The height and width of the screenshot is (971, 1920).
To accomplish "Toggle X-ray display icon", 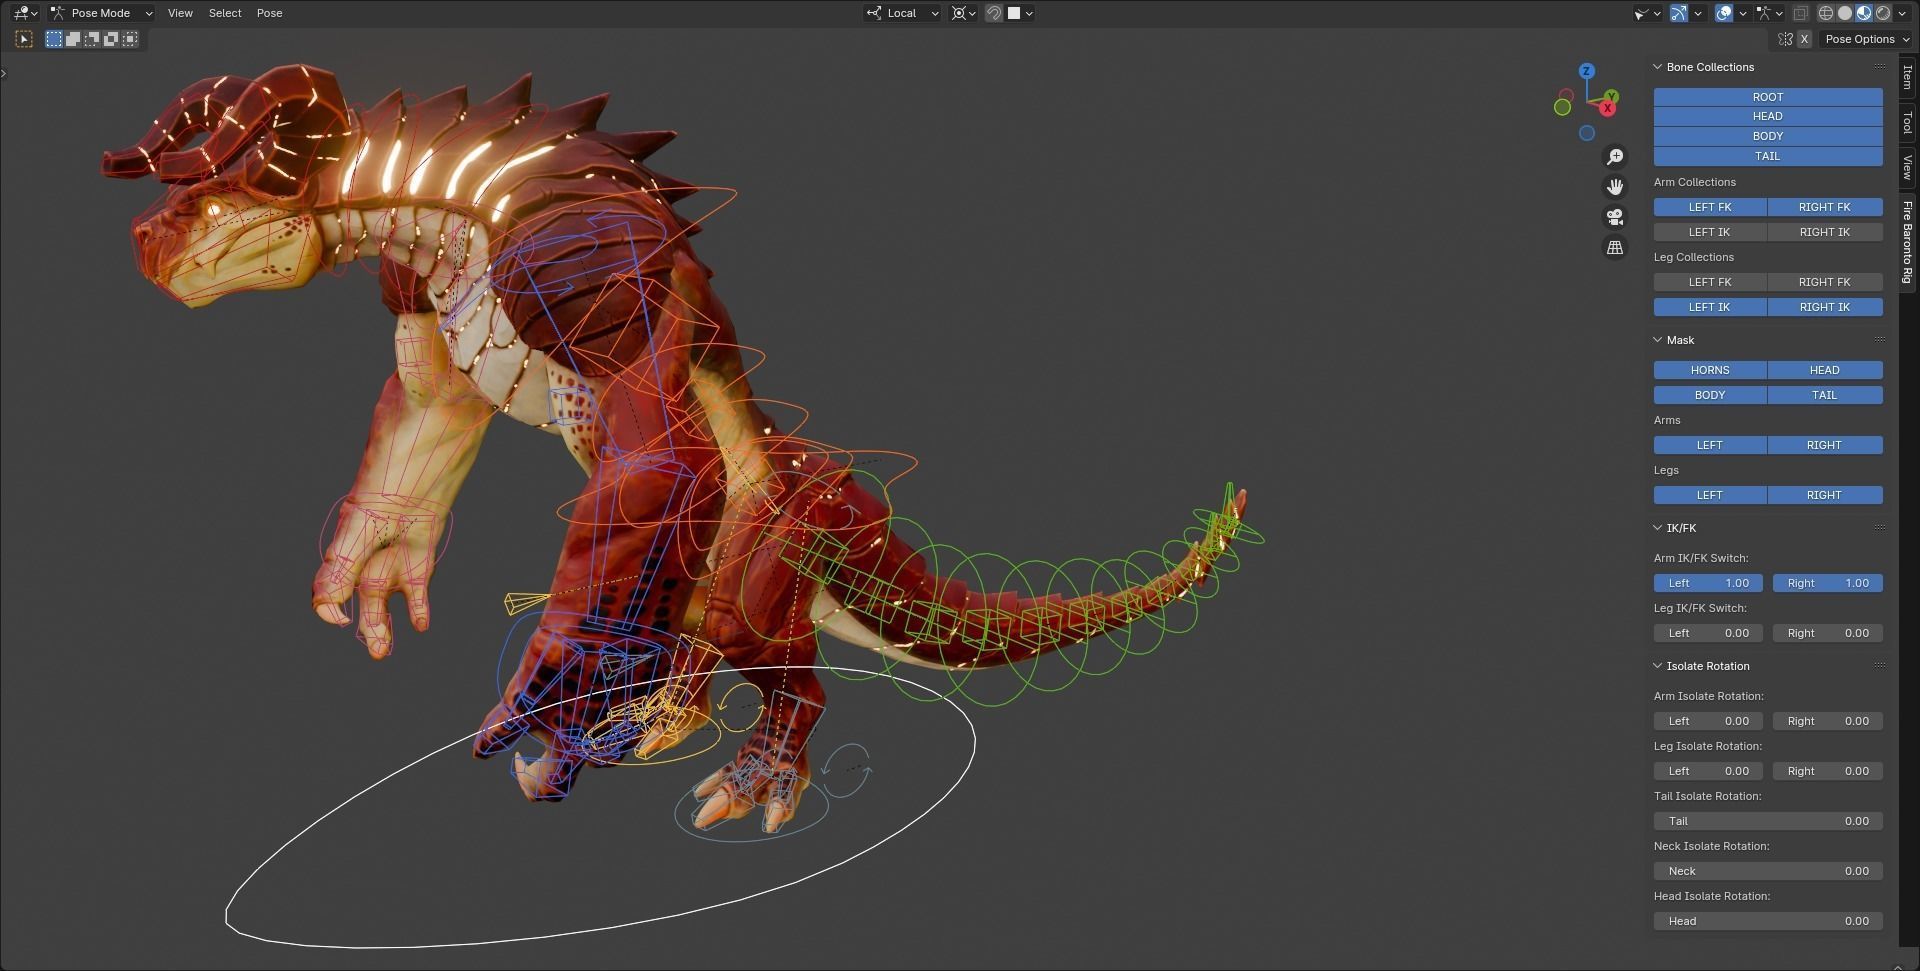I will (x=1800, y=13).
